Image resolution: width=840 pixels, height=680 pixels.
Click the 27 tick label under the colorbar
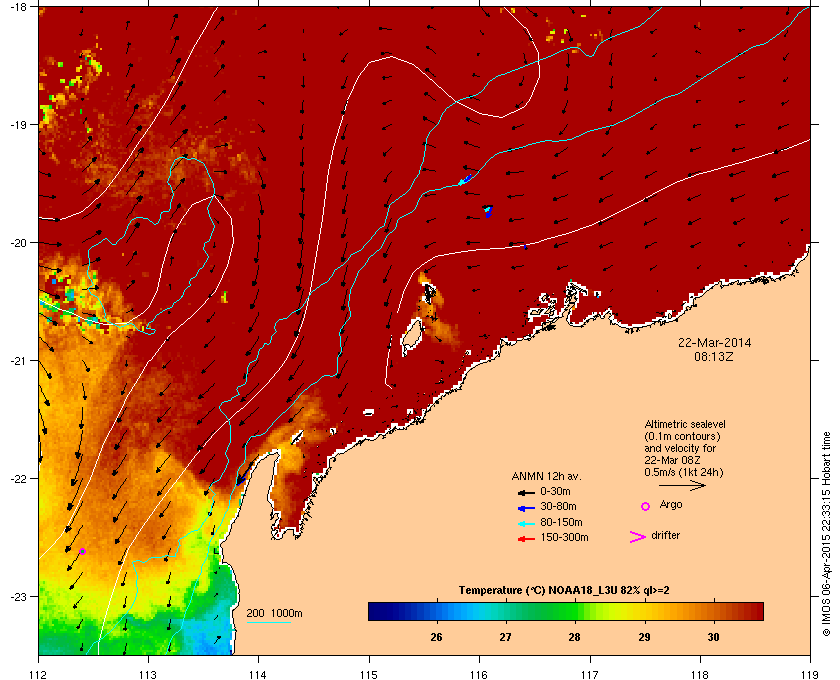coord(505,637)
